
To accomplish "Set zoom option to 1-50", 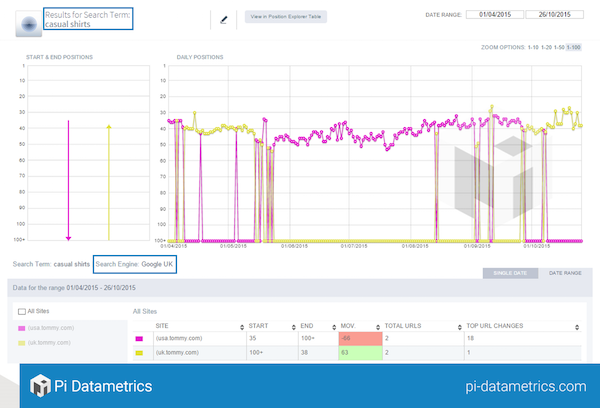I will [x=569, y=48].
